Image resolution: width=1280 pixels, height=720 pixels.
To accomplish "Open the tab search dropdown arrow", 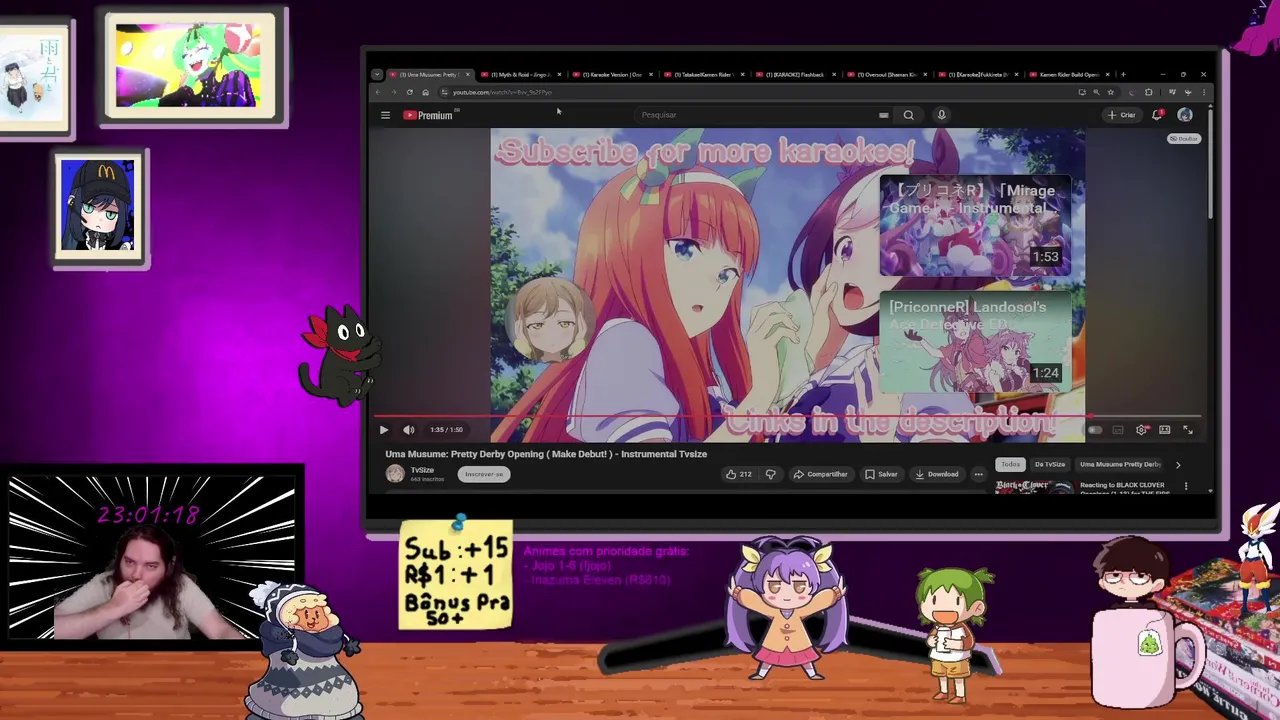I will [x=376, y=75].
